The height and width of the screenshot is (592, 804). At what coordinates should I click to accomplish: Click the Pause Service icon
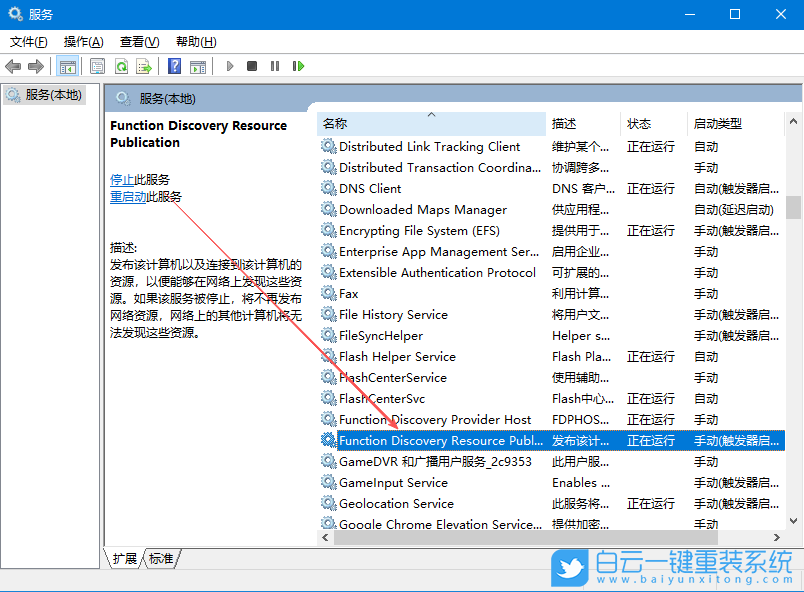(276, 66)
